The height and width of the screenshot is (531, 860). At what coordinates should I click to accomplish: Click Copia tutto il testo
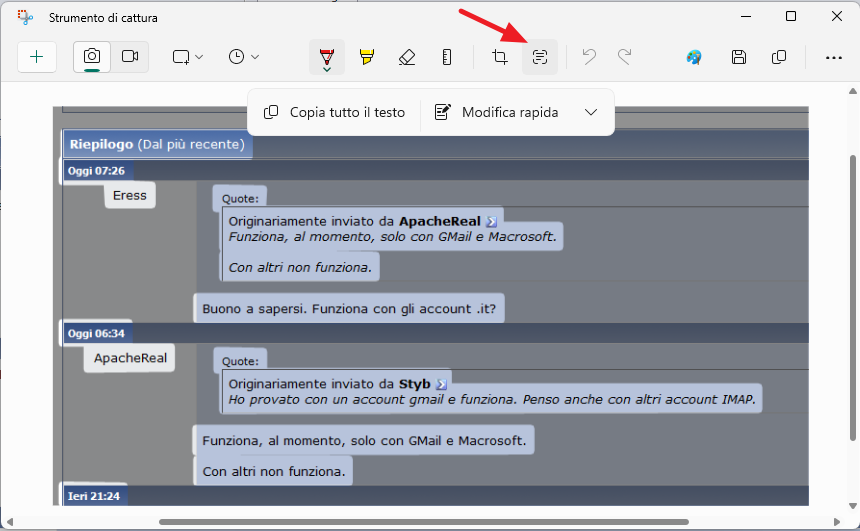tap(335, 112)
